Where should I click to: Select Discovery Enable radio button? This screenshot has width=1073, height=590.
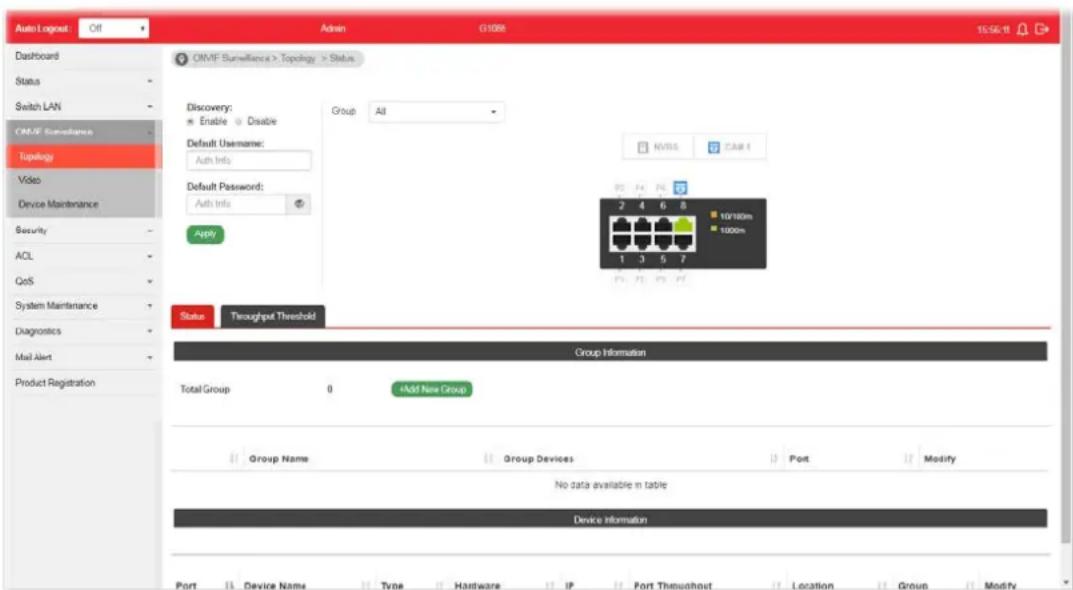point(191,122)
